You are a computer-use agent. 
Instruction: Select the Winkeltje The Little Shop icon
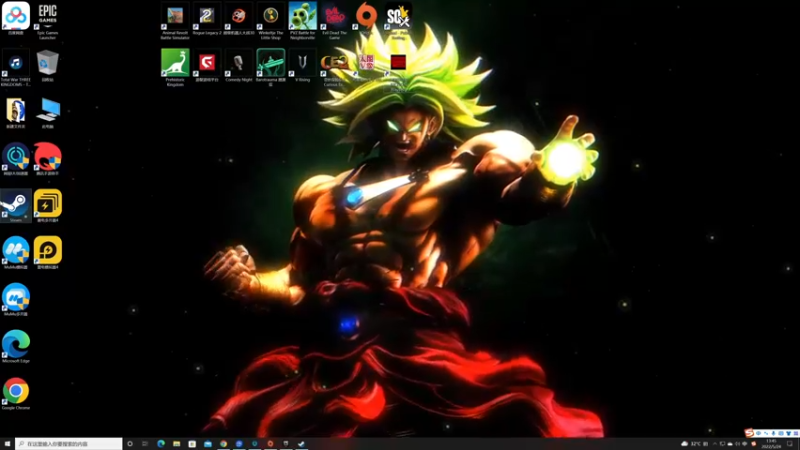tap(270, 20)
